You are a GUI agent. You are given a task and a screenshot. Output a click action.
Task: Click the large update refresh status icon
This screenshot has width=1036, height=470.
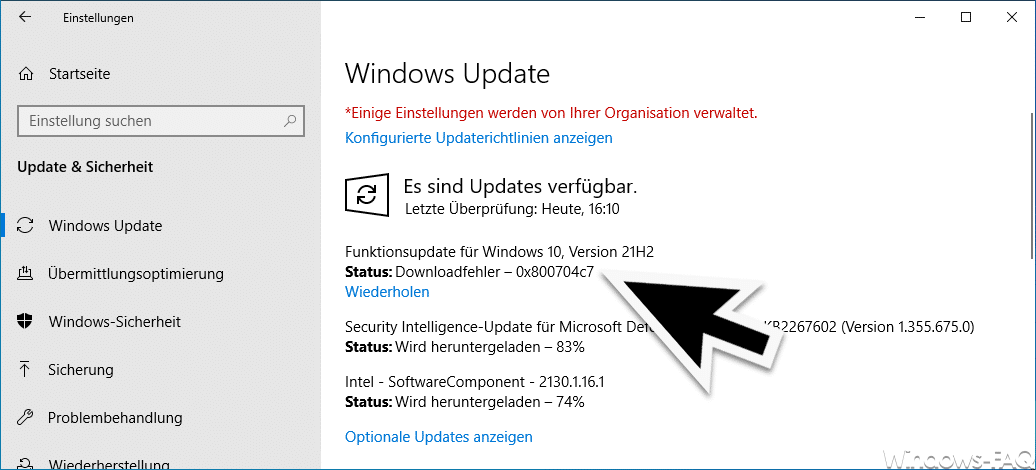point(365,195)
